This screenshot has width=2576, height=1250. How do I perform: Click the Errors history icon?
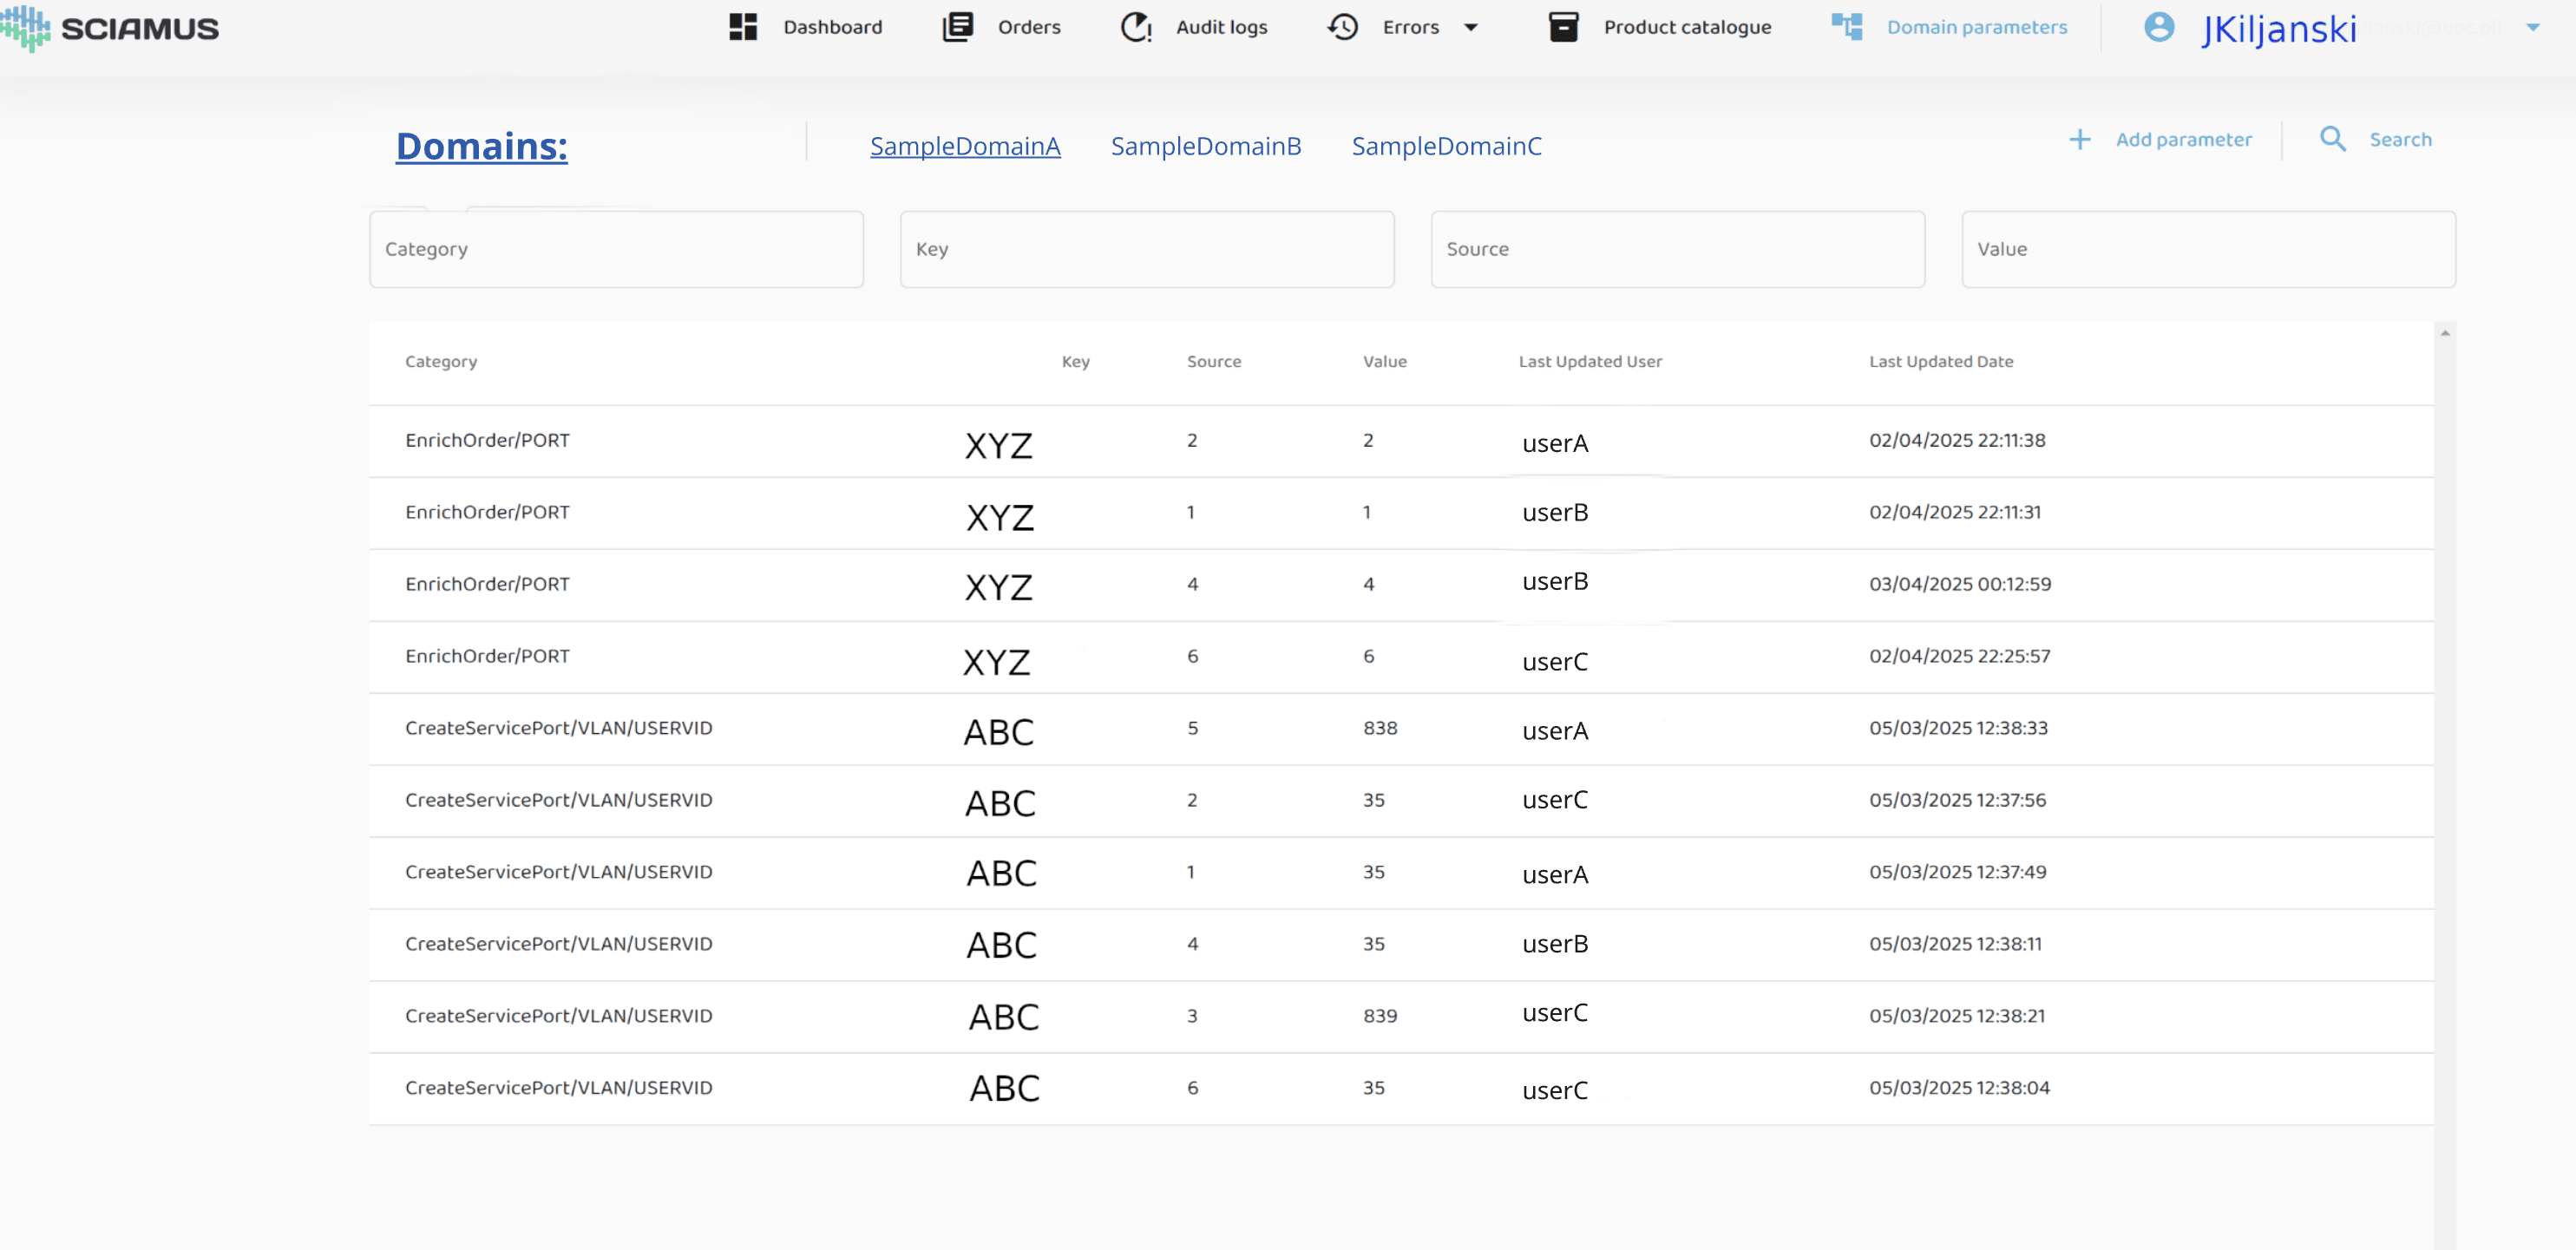click(1342, 27)
